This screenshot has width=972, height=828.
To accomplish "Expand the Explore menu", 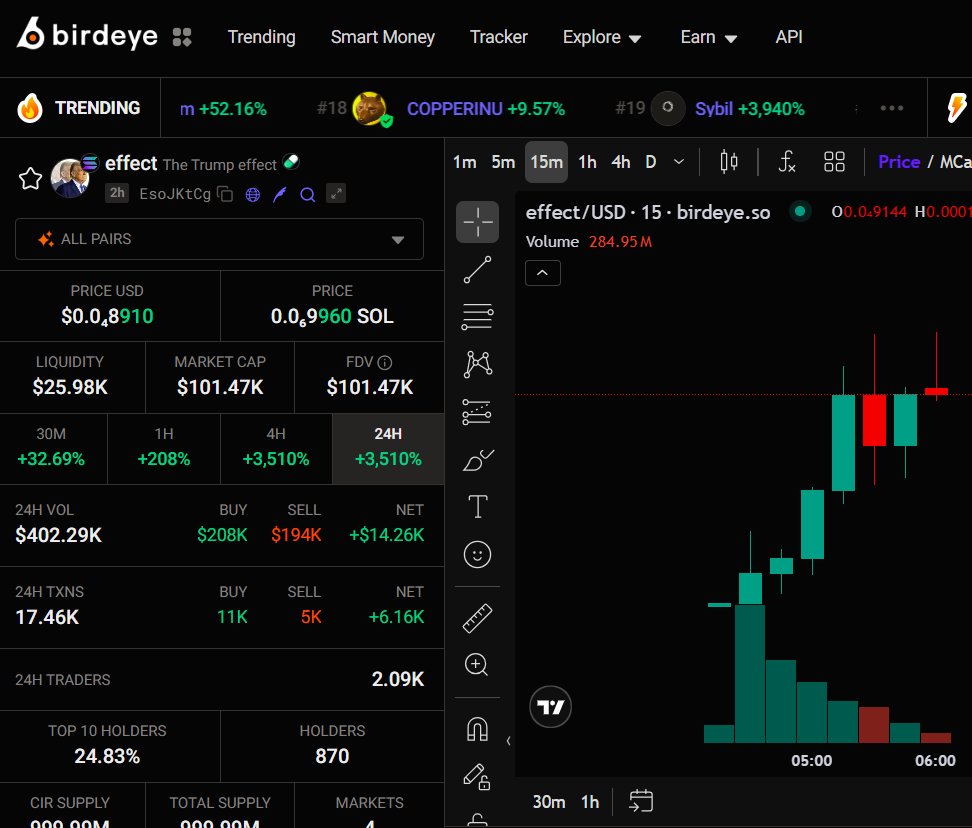I will click(601, 37).
